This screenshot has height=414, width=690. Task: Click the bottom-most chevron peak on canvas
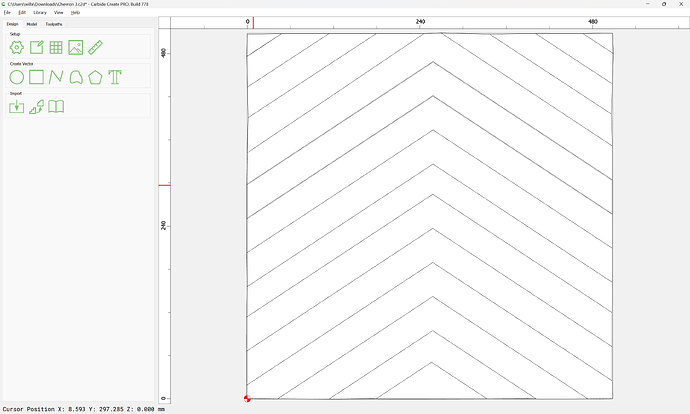click(x=432, y=363)
